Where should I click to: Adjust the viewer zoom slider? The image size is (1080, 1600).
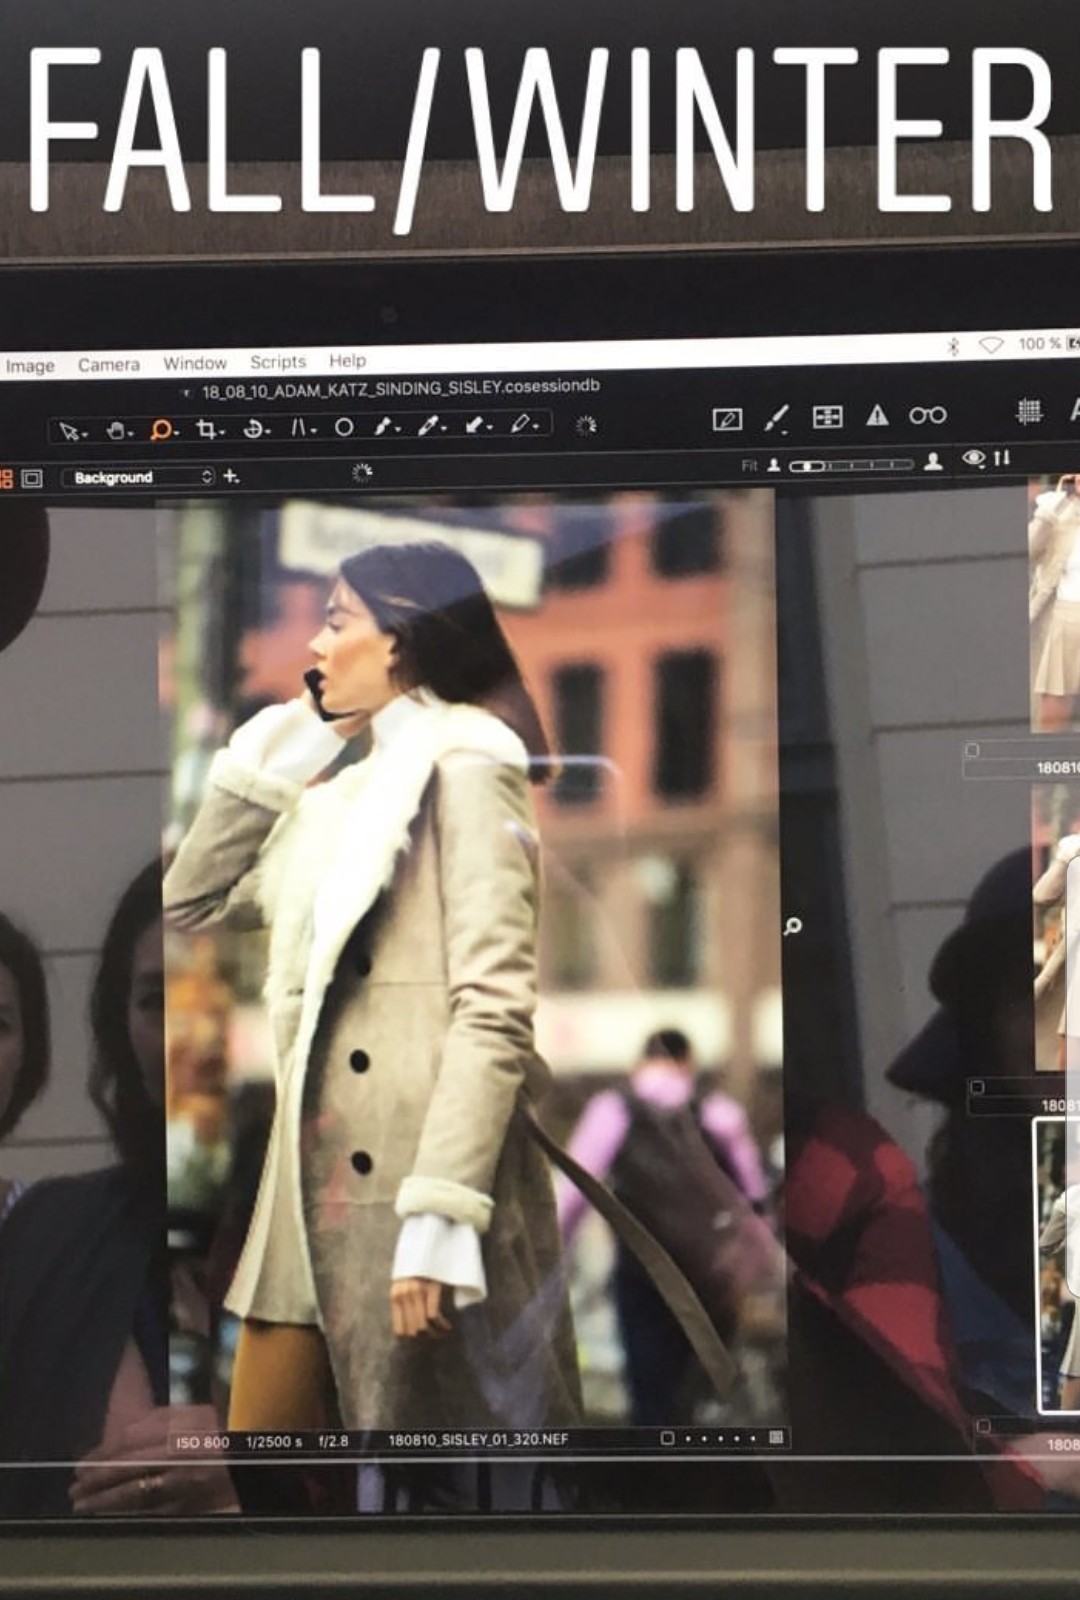pos(851,465)
